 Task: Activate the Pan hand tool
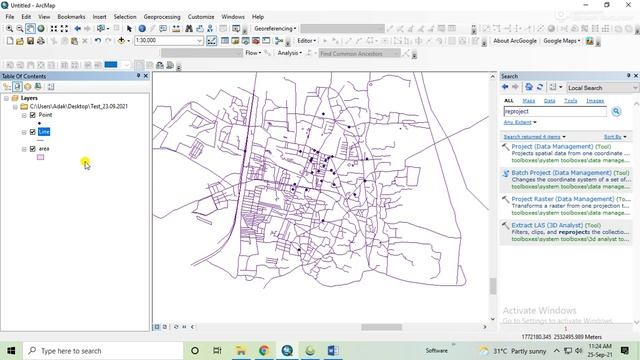point(30,29)
